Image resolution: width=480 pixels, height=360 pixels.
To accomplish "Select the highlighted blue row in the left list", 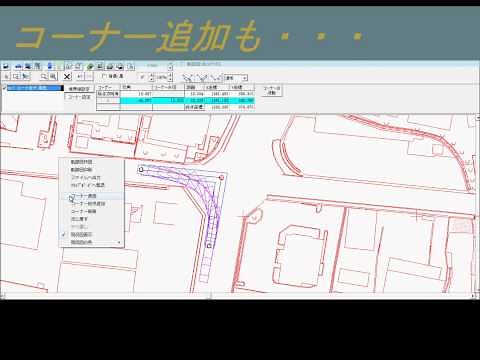I will click(35, 88).
